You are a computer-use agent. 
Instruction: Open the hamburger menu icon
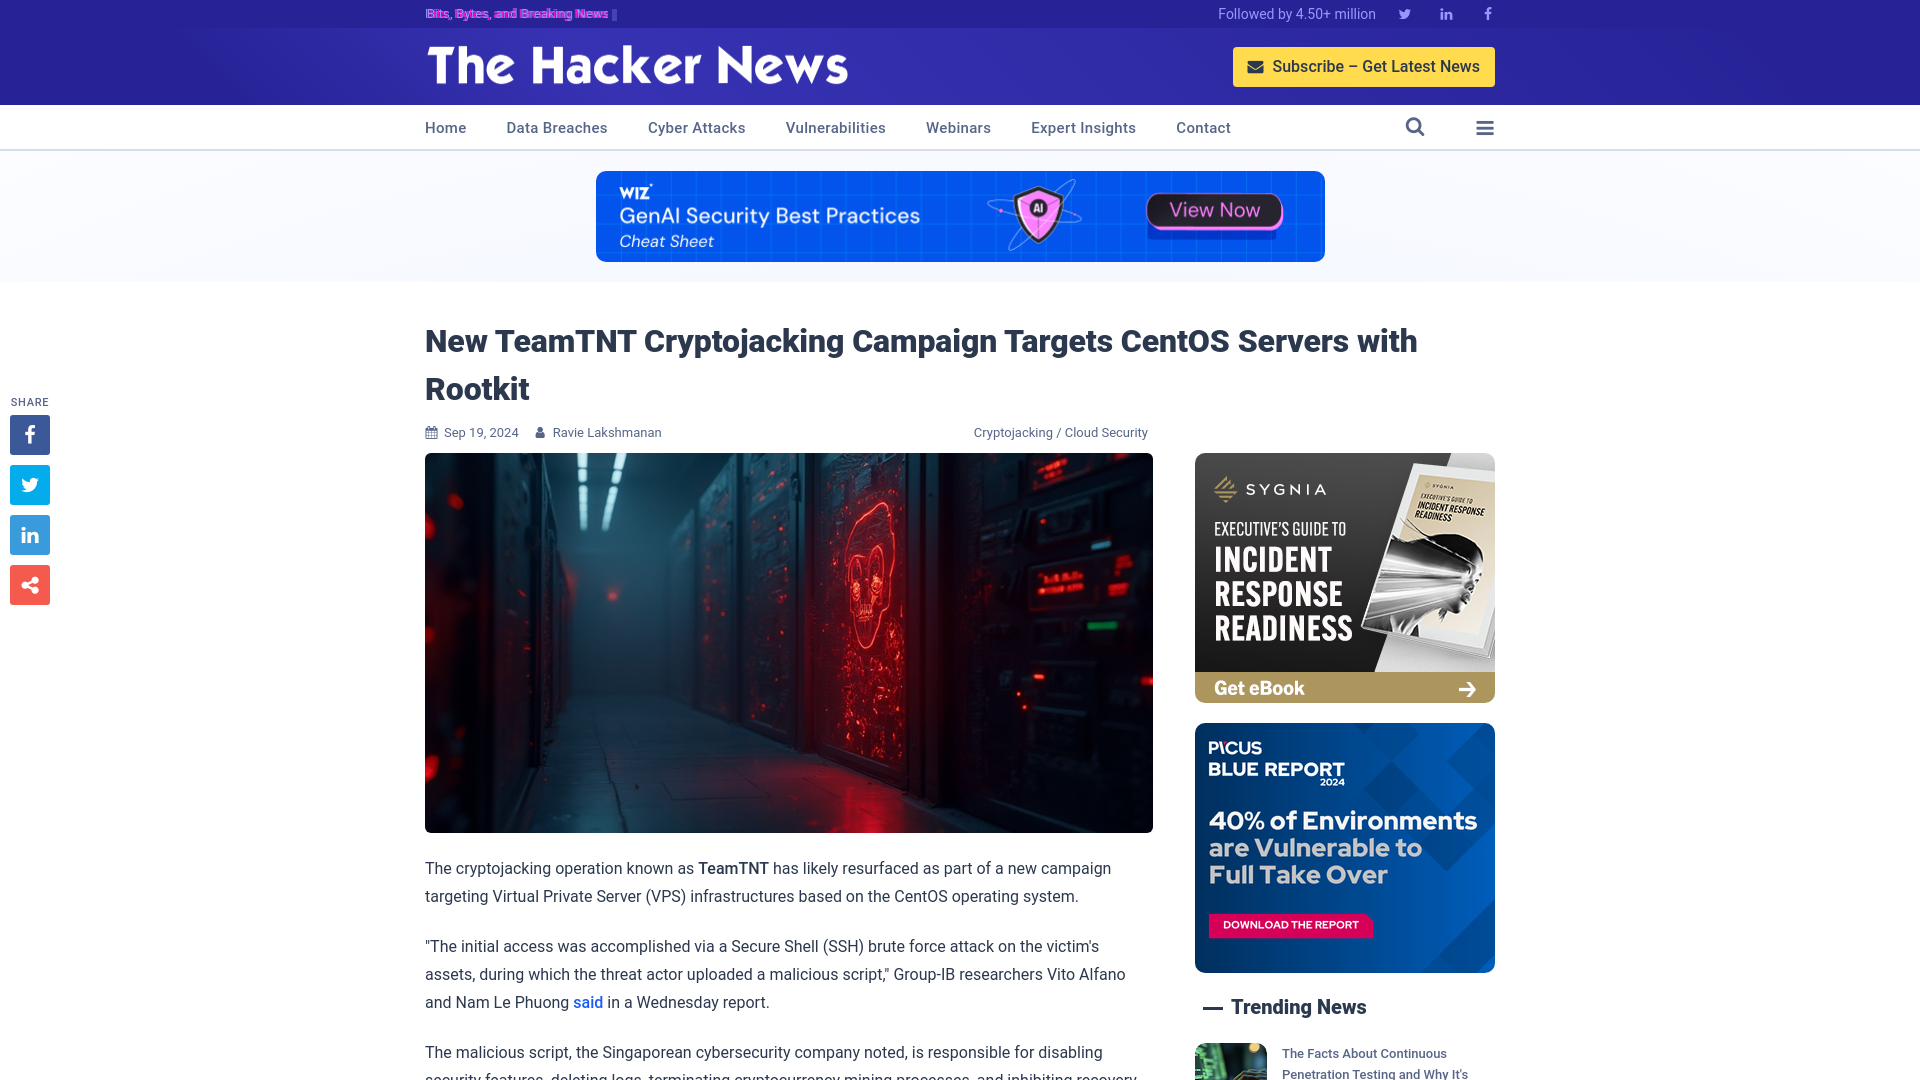[1485, 127]
